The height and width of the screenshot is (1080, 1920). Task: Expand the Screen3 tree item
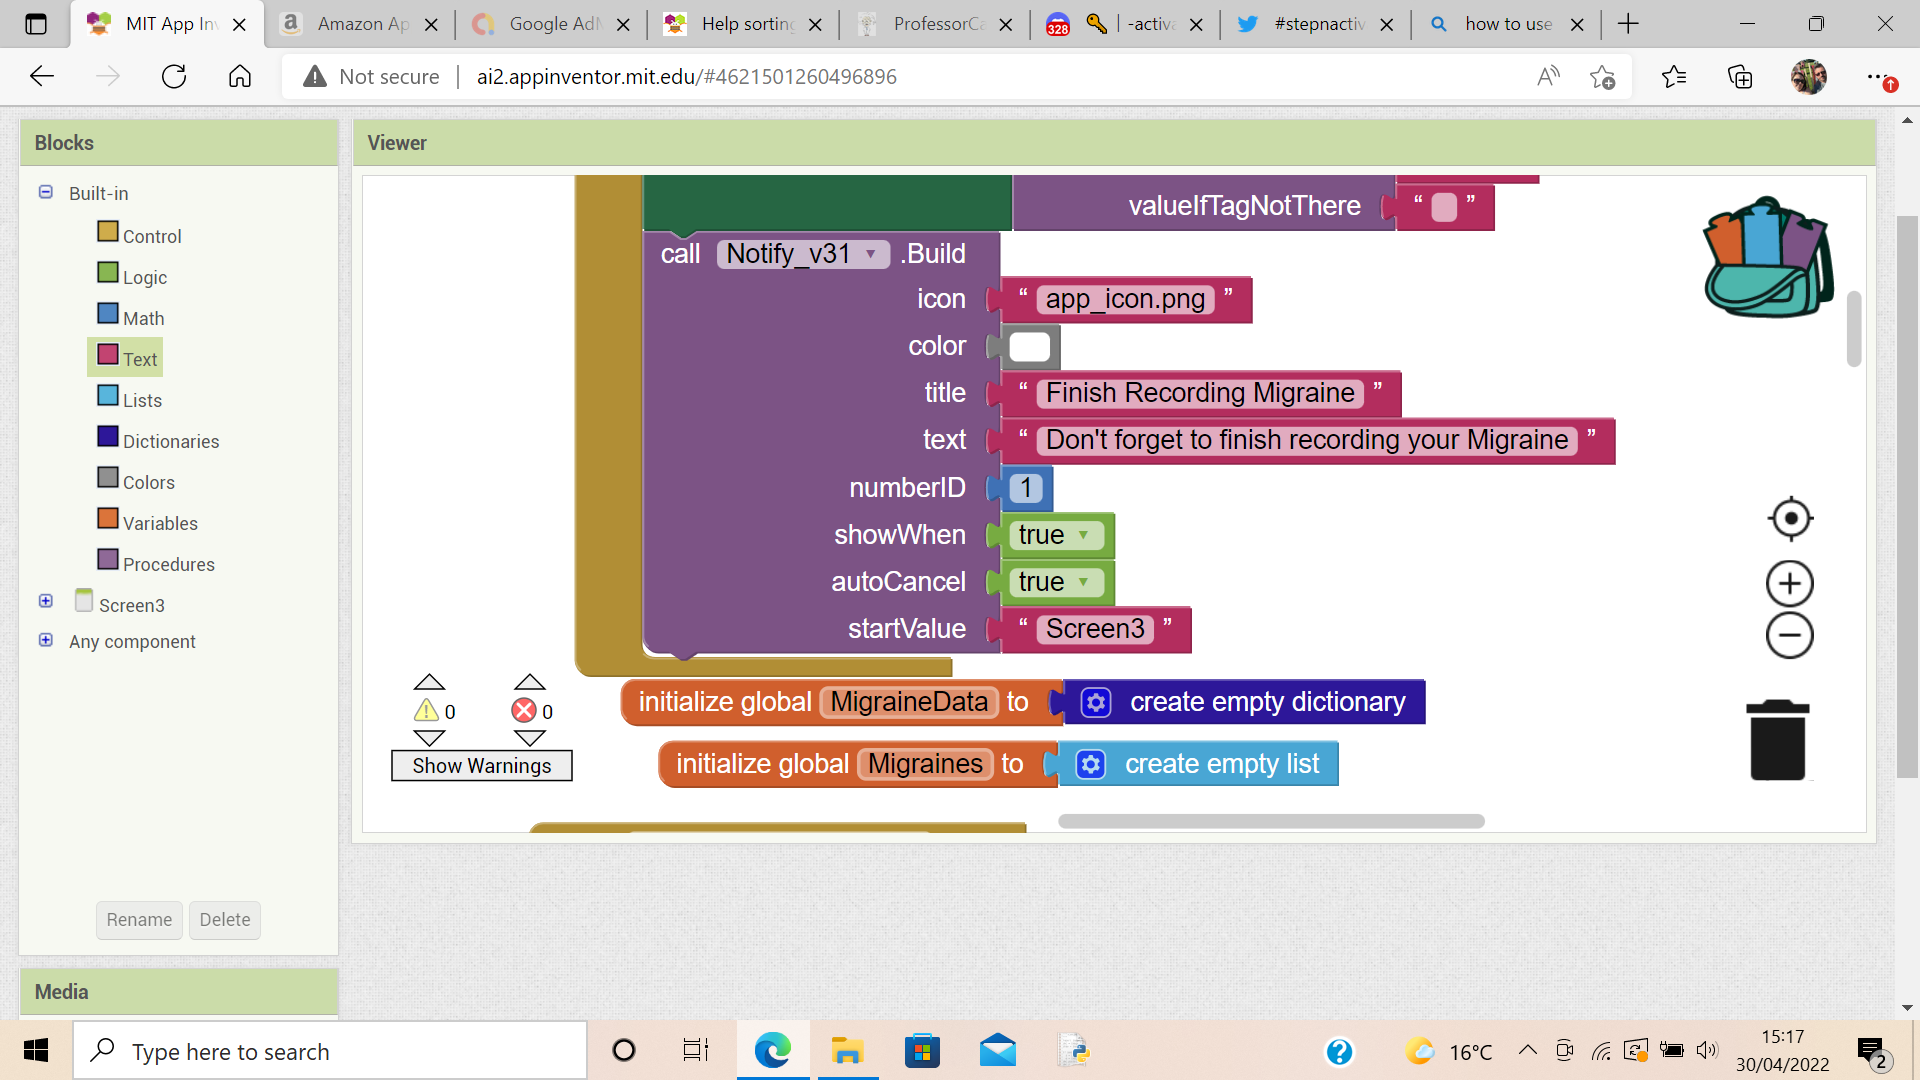tap(46, 600)
